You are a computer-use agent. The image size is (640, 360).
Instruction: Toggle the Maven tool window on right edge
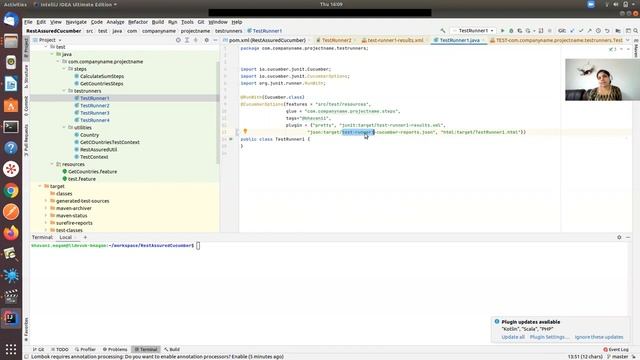click(x=636, y=48)
